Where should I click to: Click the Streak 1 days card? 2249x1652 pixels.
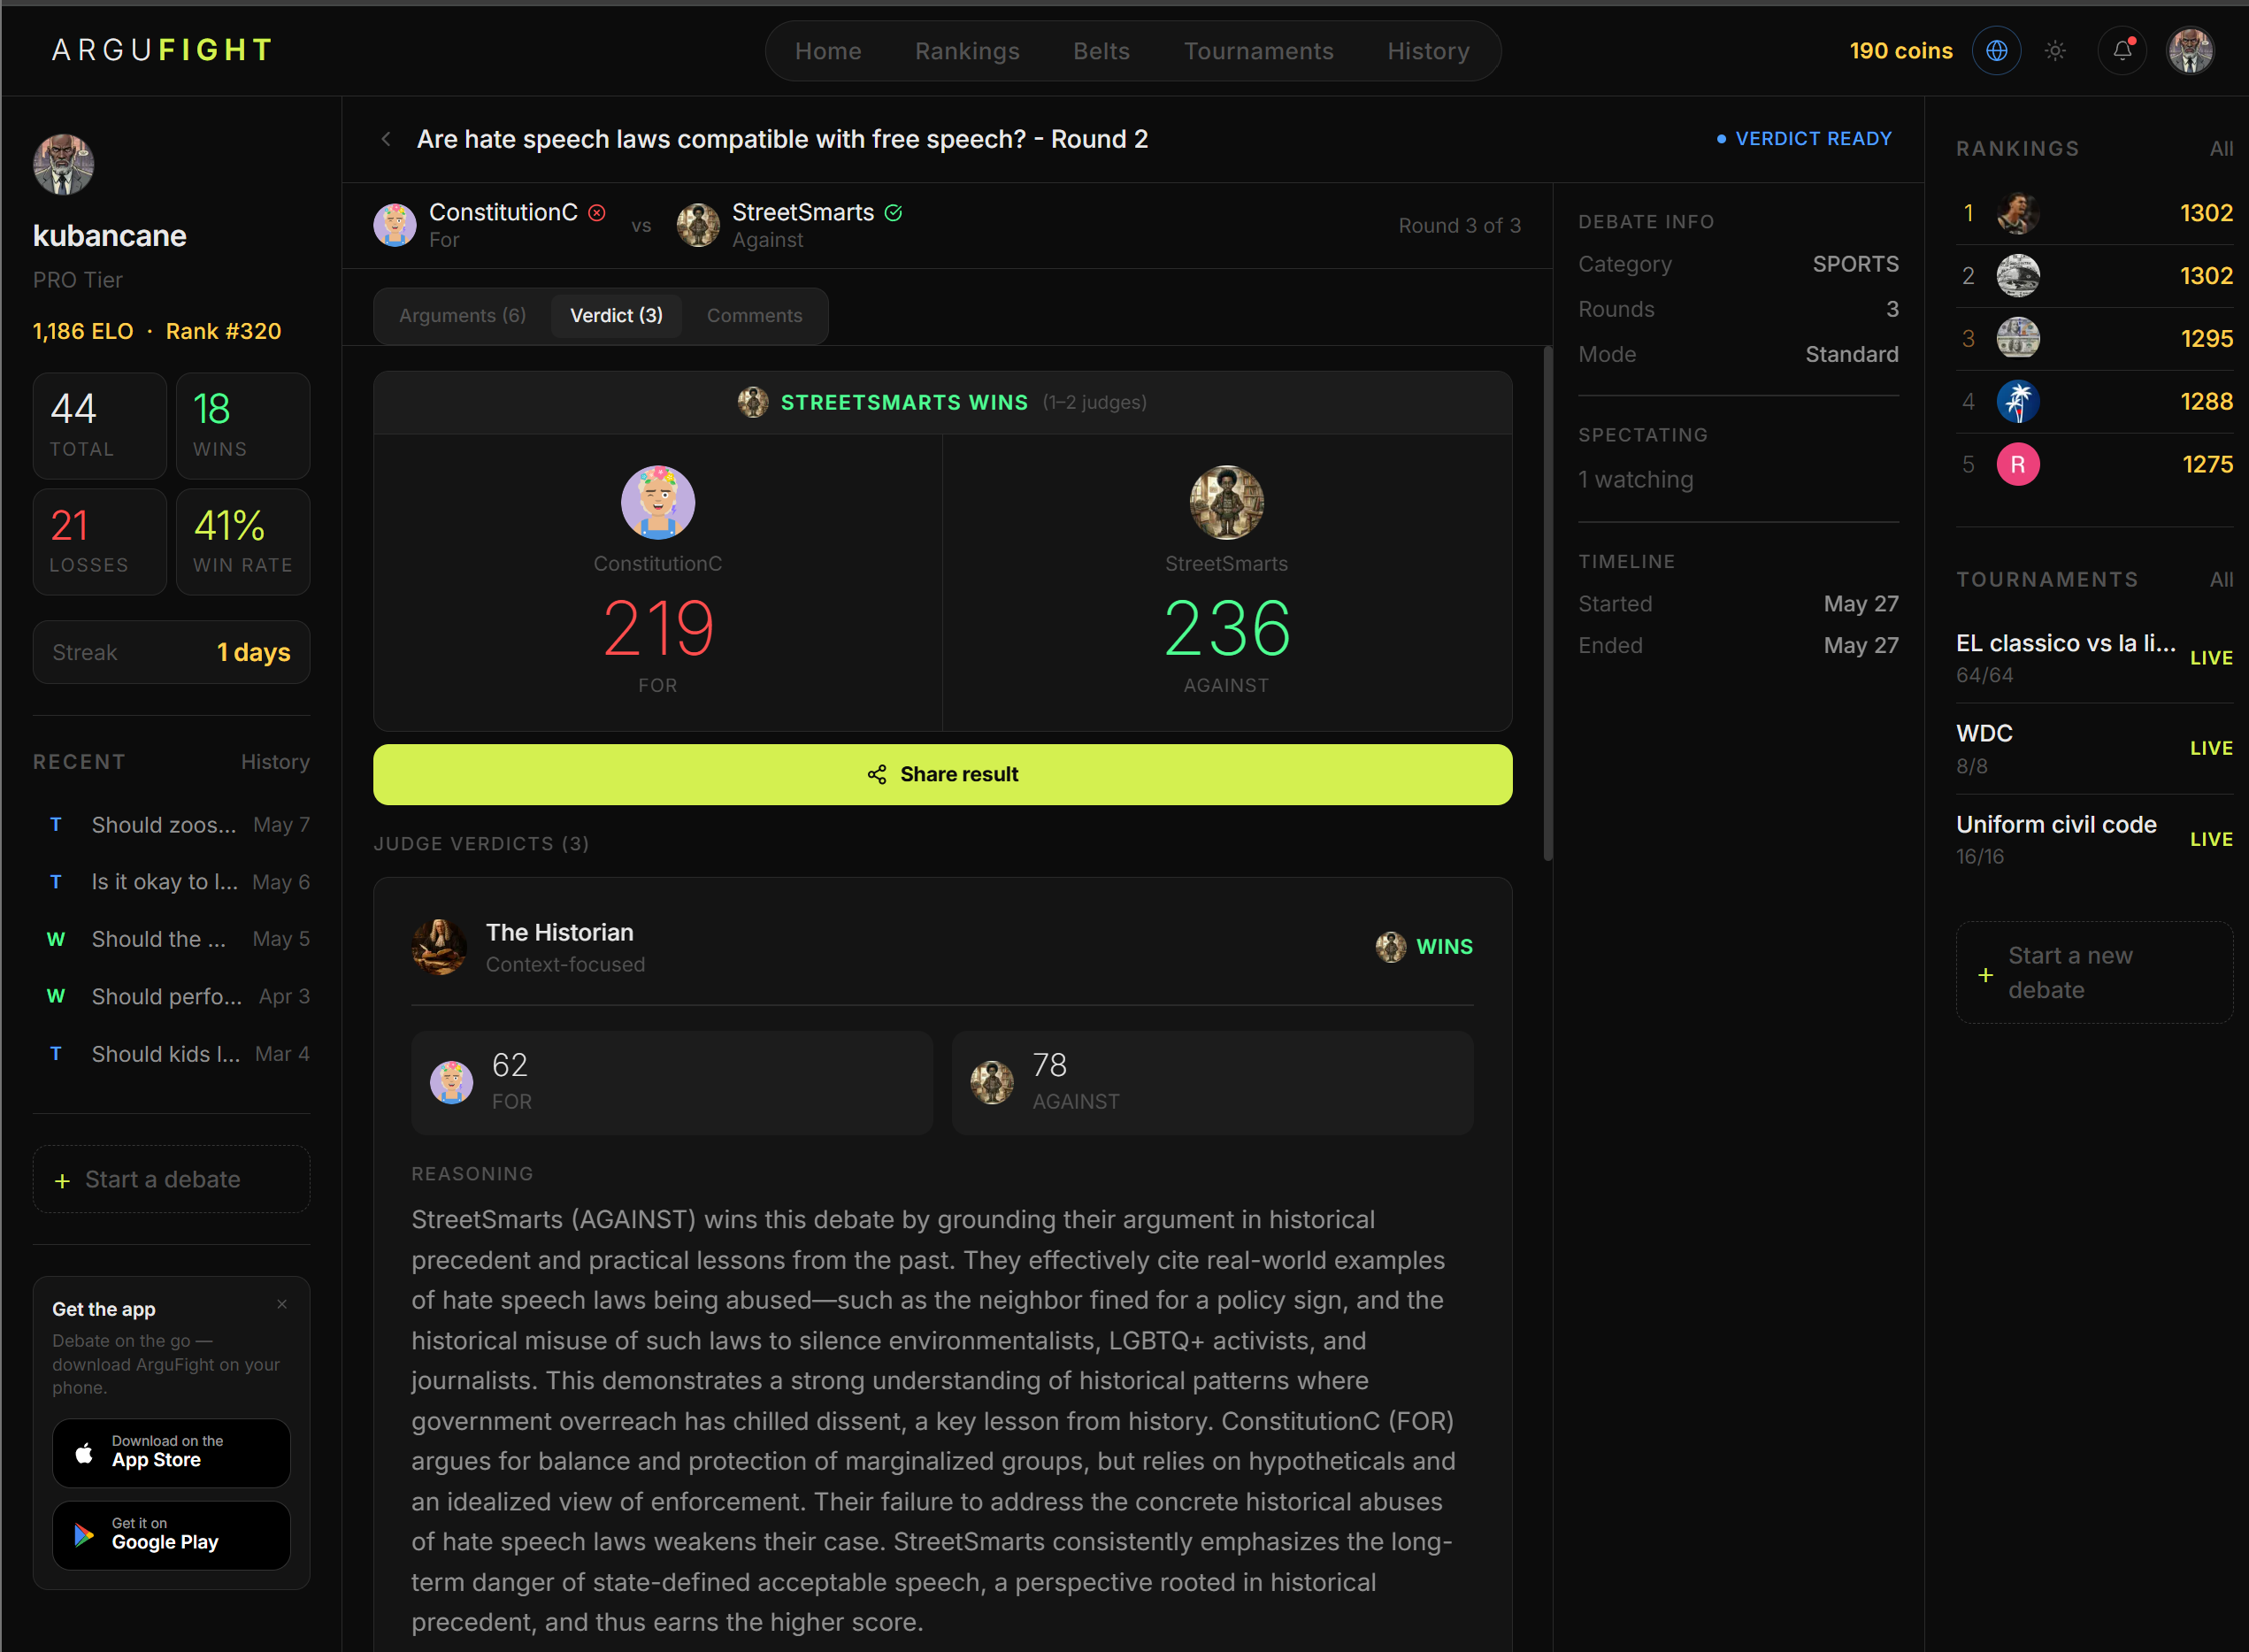pos(171,652)
